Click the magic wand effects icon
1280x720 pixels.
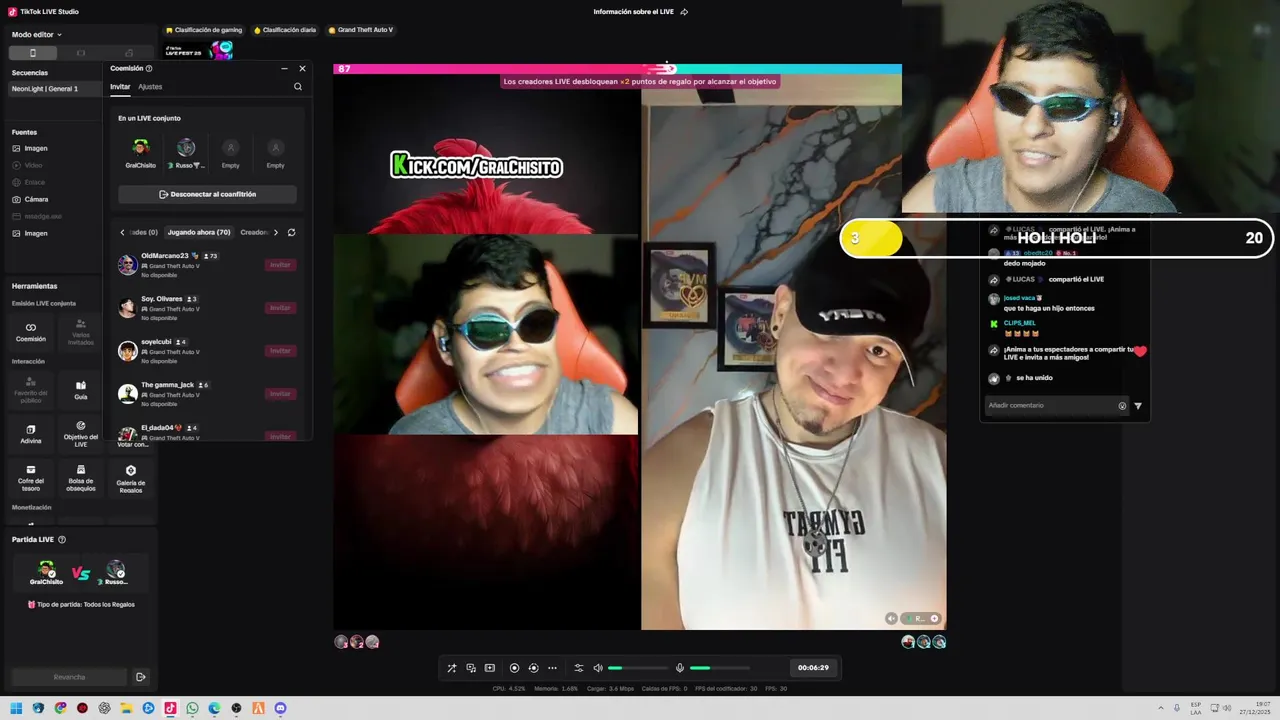pyautogui.click(x=451, y=668)
